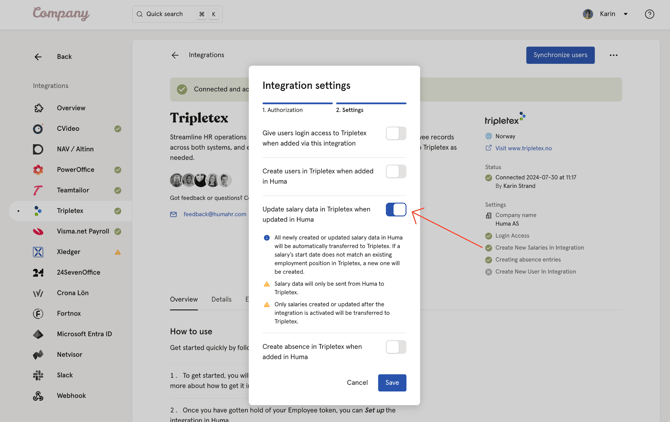Open Overview puzzle icon in sidebar
The image size is (670, 422).
tap(38, 108)
